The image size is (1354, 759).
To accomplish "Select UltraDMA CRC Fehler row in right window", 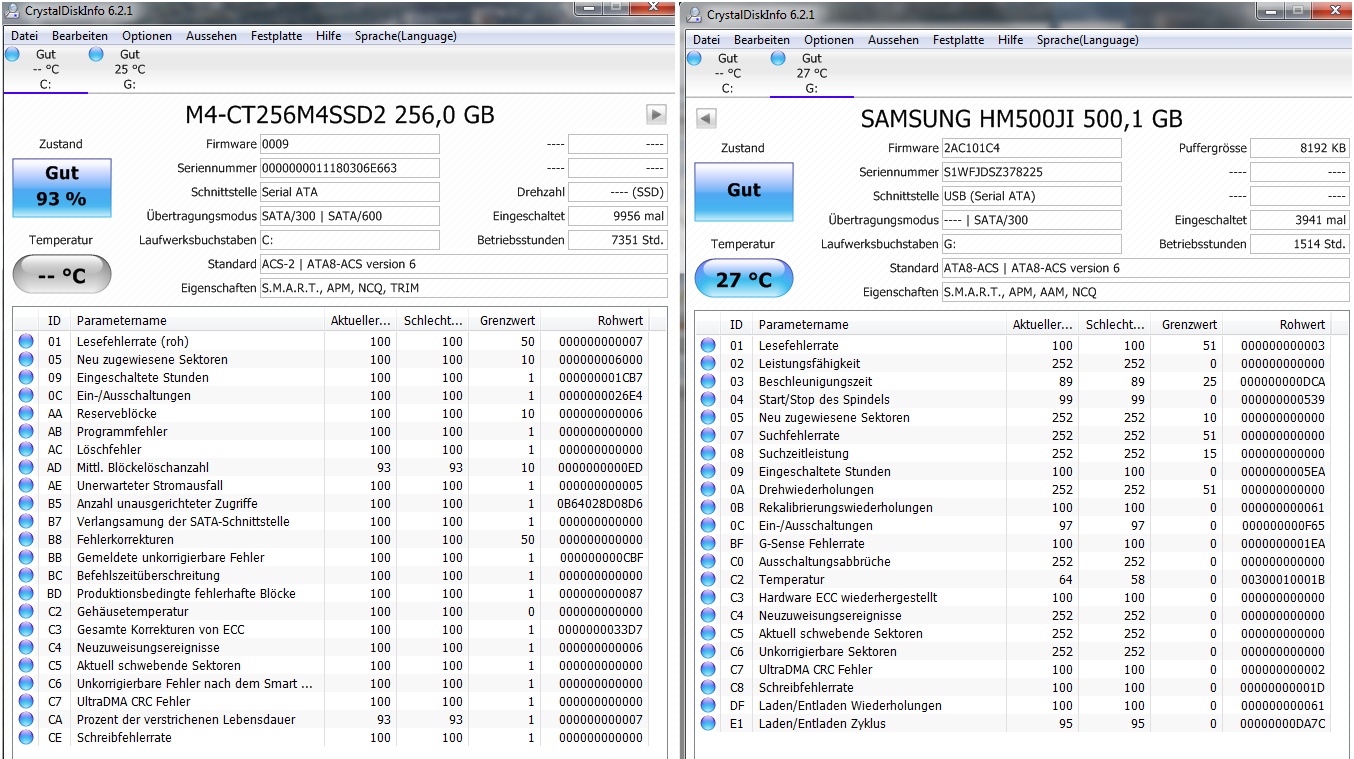I will (x=1013, y=670).
